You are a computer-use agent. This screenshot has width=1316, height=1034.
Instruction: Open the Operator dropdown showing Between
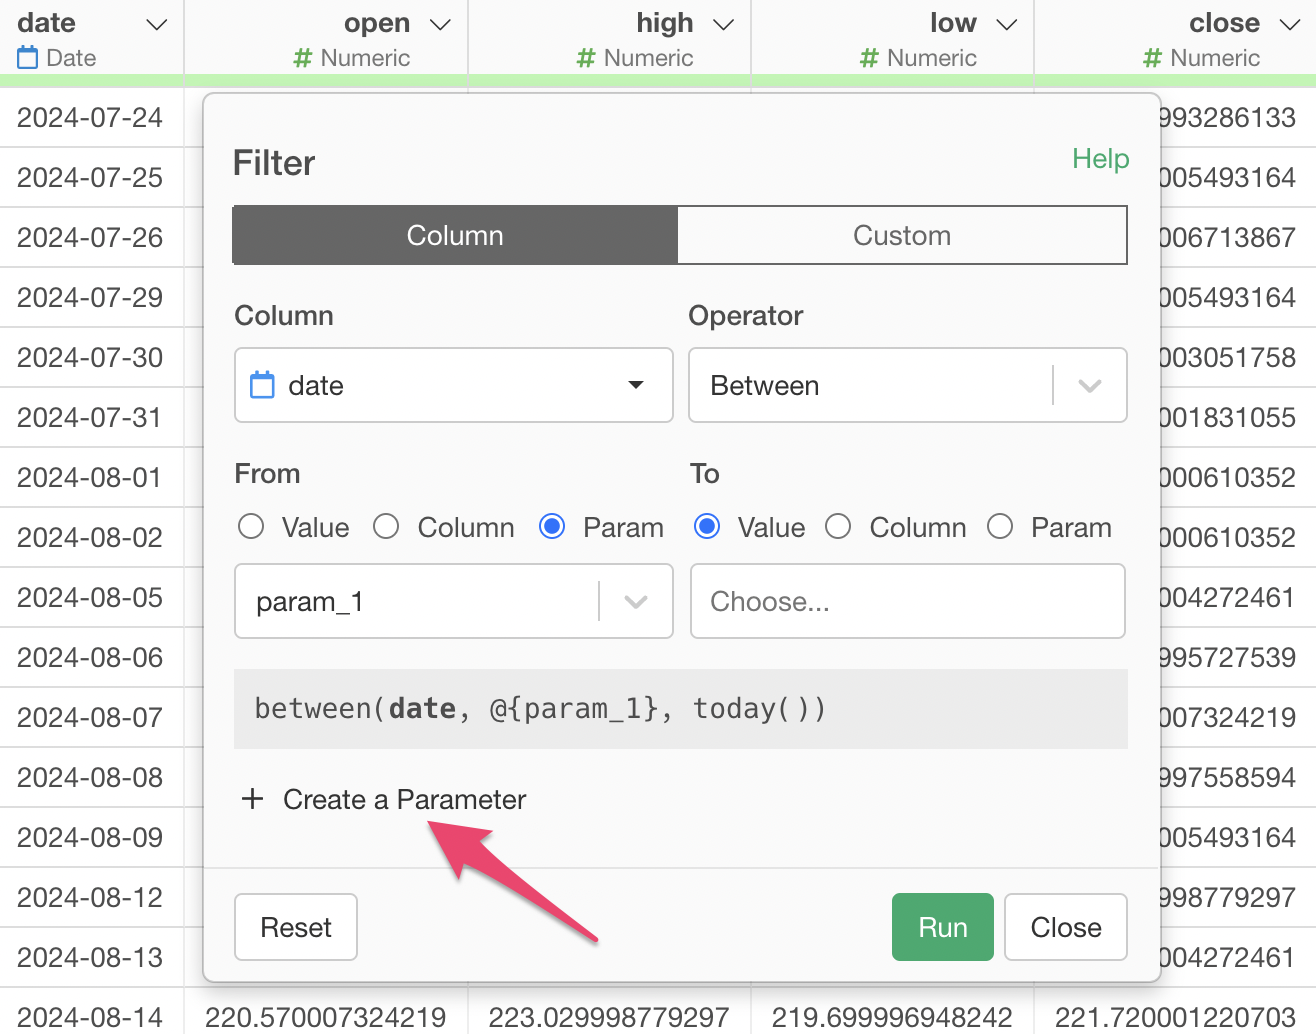[1089, 386]
